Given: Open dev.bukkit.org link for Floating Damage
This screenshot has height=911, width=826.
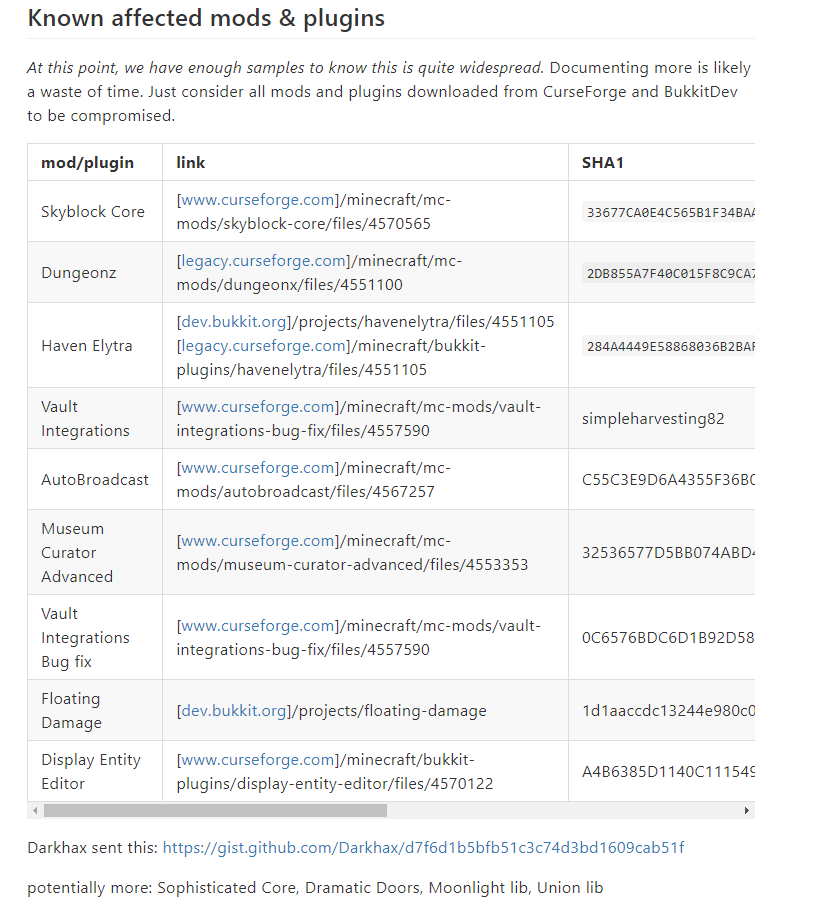Looking at the screenshot, I should (x=234, y=711).
